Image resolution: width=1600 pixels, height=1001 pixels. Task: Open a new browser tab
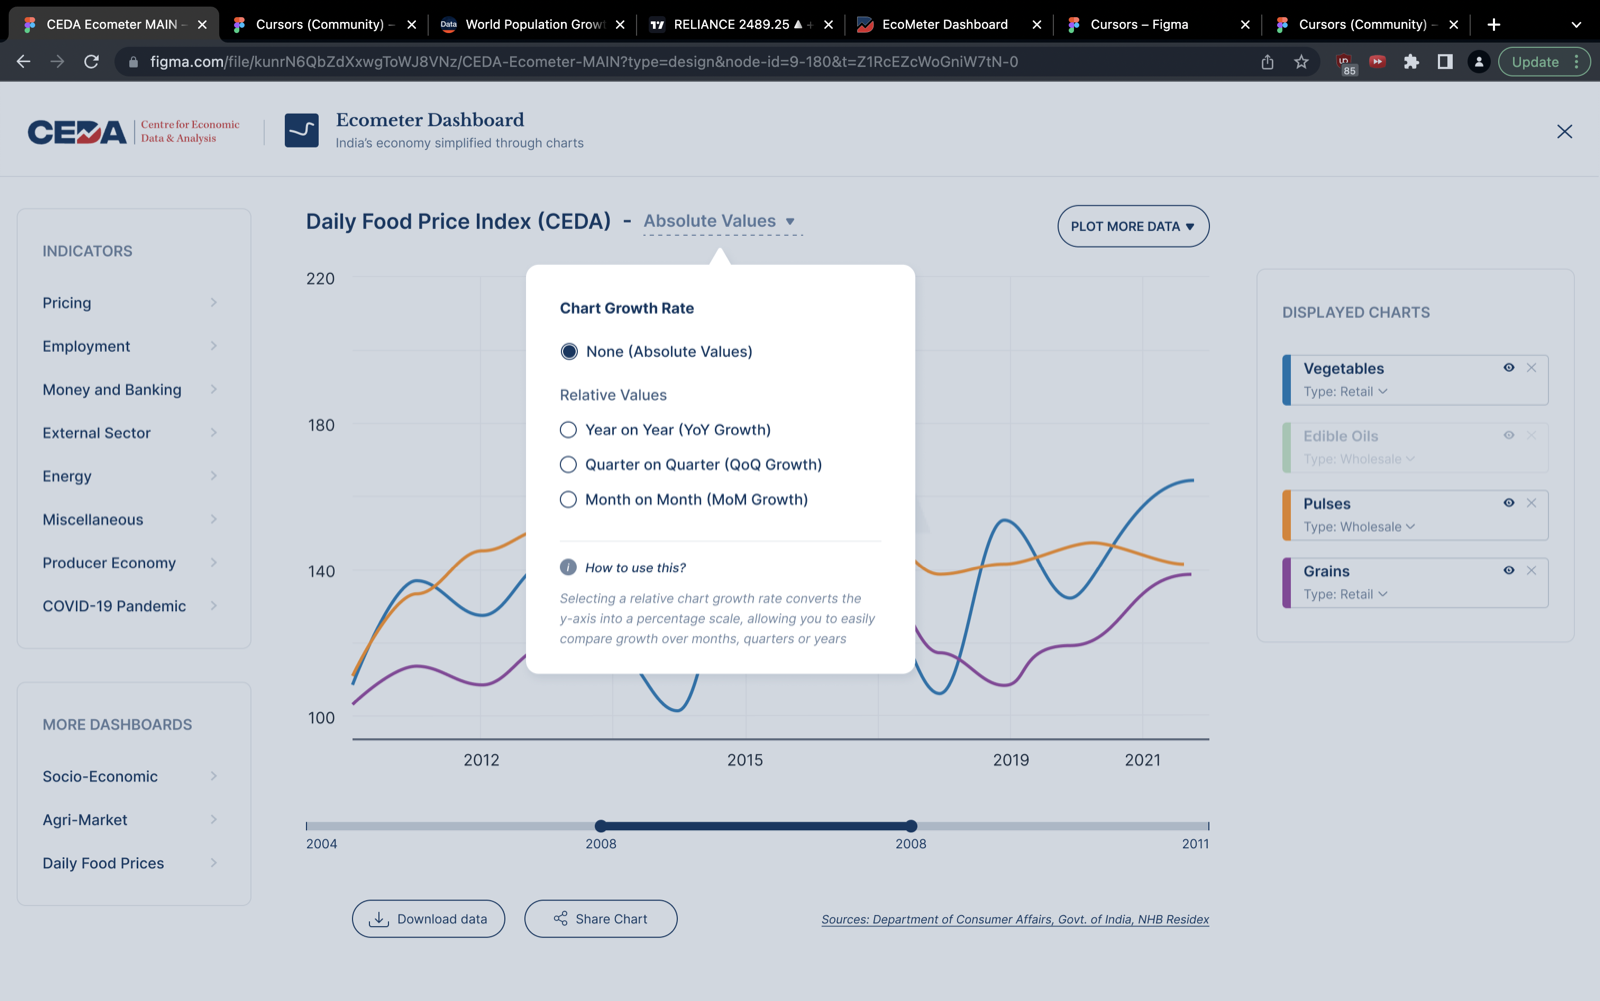[x=1494, y=24]
